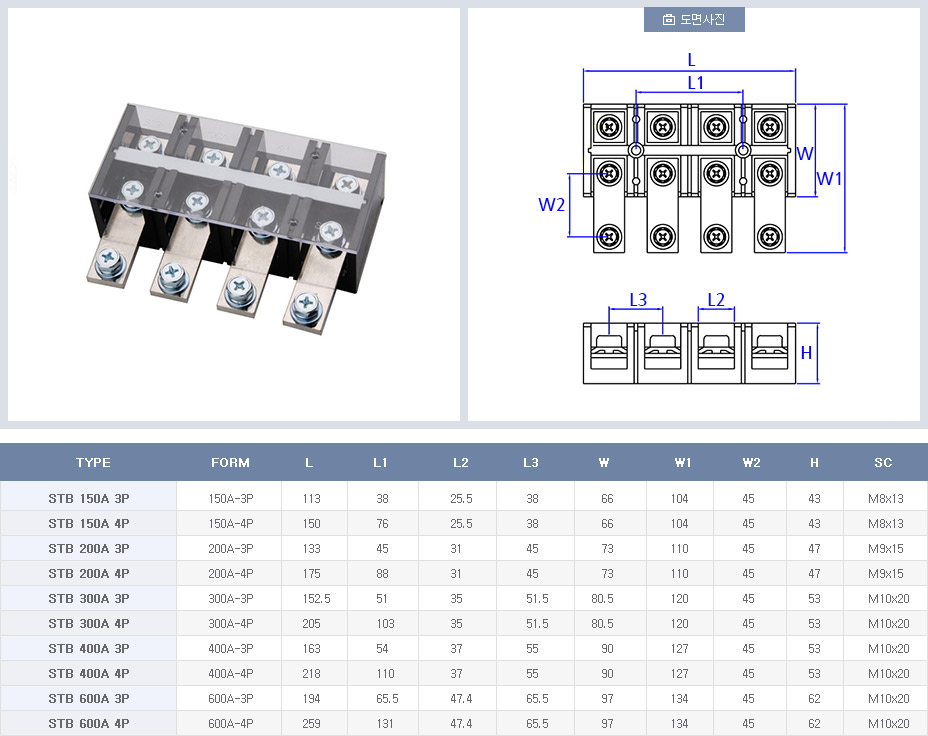The width and height of the screenshot is (928, 736).
Task: Select the STB 400A 4P type cell
Action: click(89, 673)
